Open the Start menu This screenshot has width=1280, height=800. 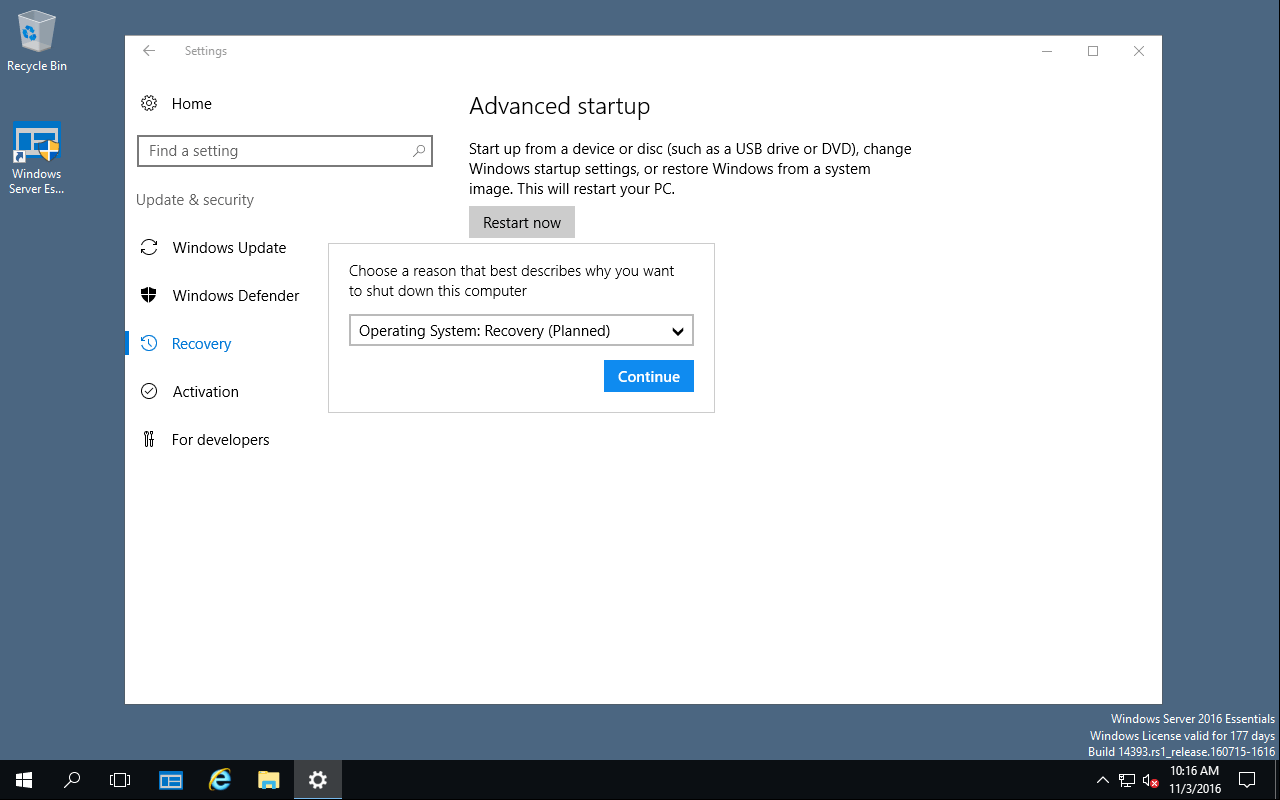click(x=24, y=780)
